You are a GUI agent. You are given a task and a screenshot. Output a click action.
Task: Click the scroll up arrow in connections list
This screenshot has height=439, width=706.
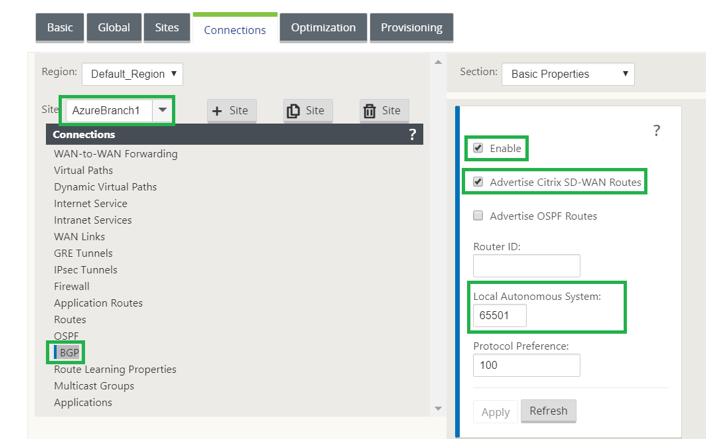point(438,62)
